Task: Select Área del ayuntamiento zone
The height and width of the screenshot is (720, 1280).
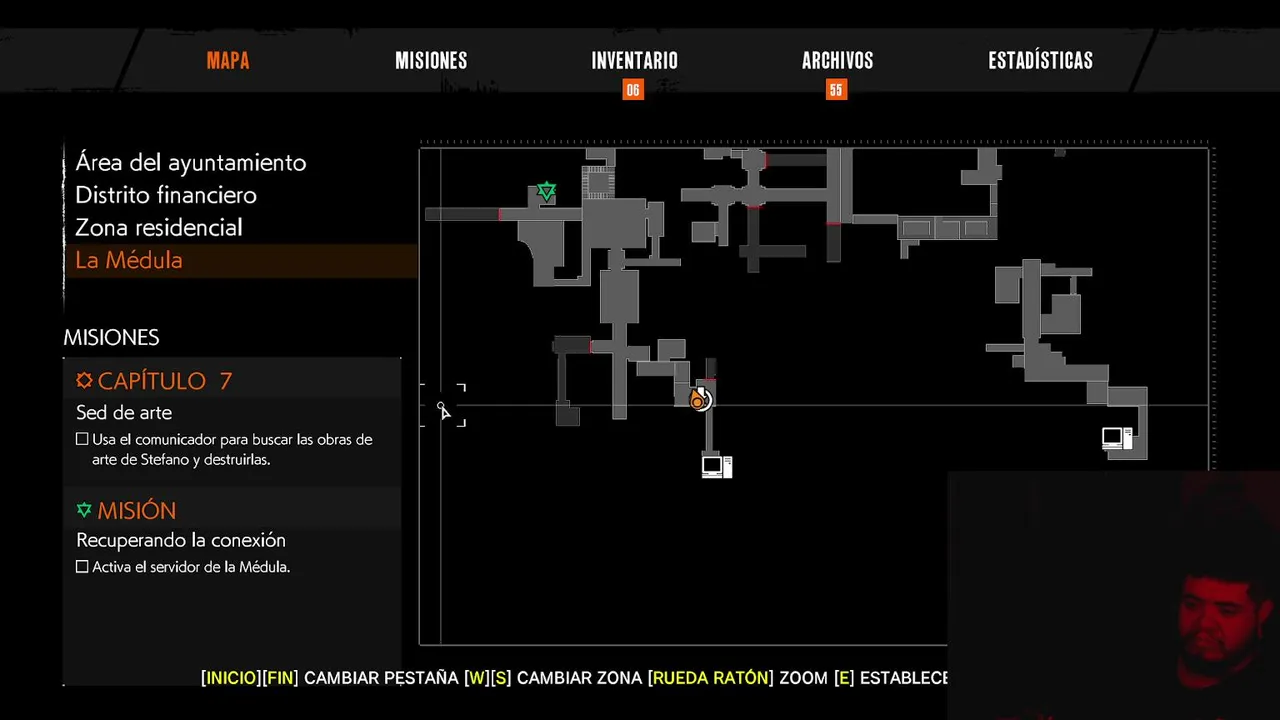Action: click(191, 162)
